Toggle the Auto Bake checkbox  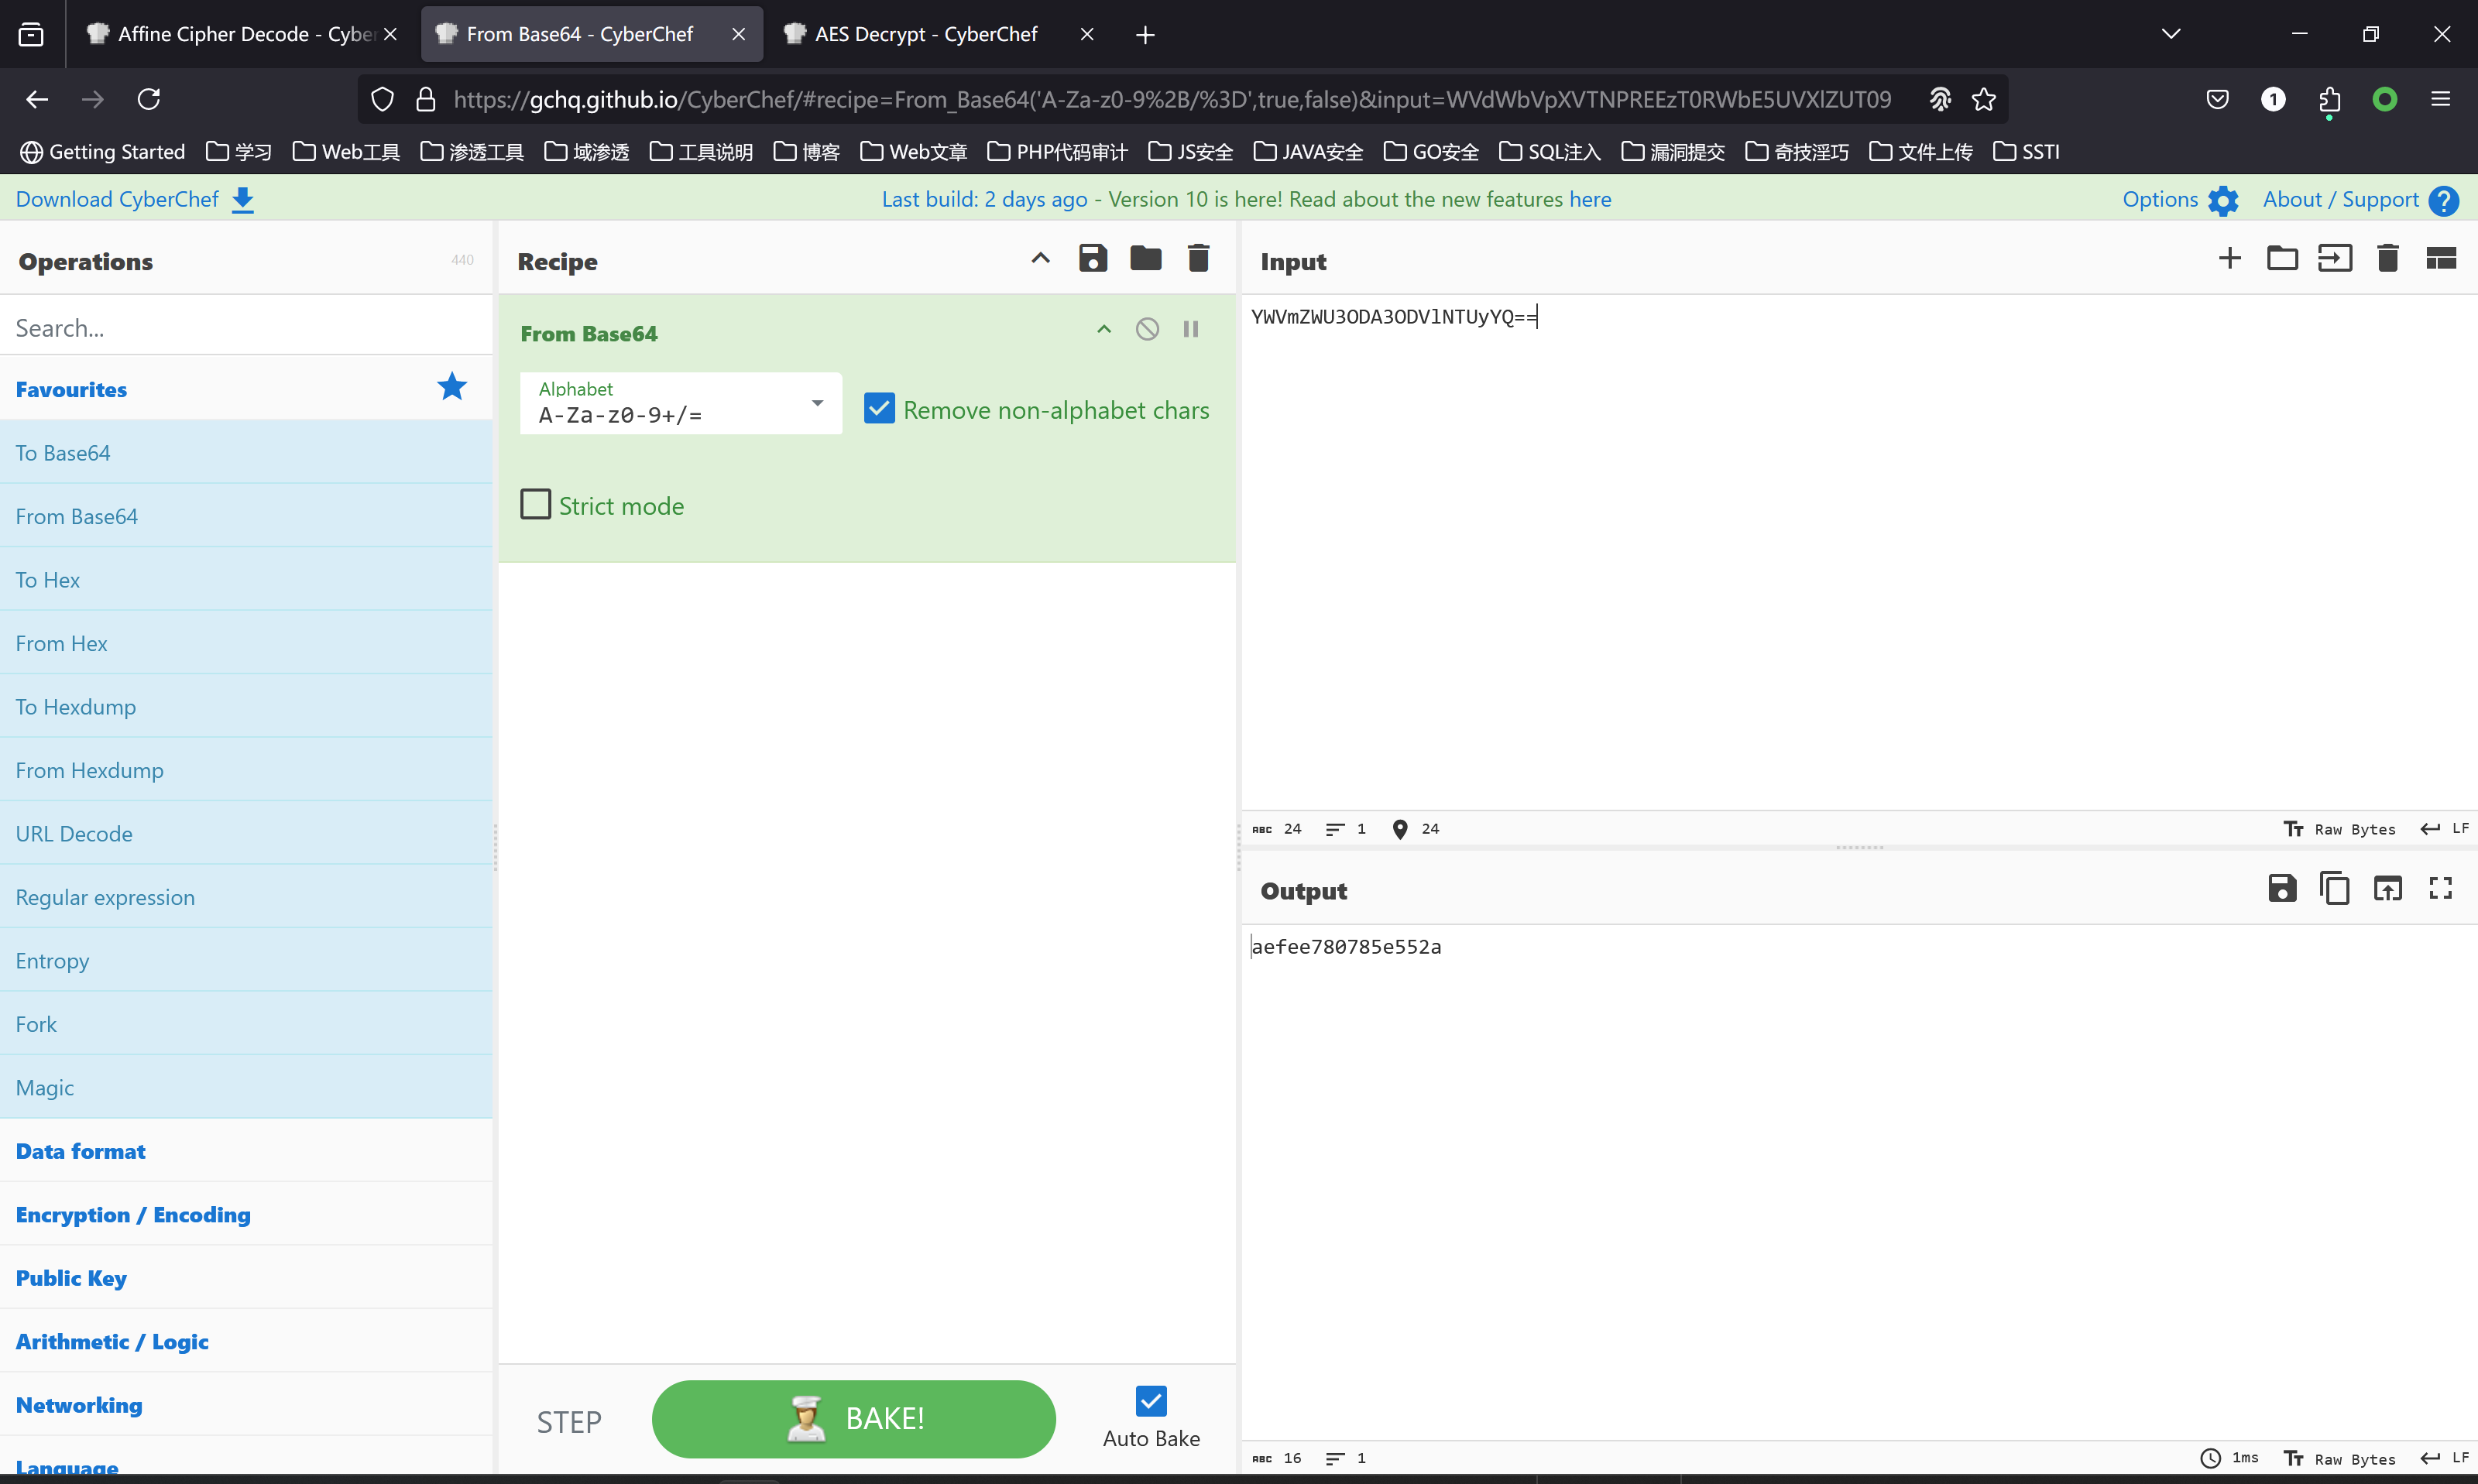[1150, 1400]
